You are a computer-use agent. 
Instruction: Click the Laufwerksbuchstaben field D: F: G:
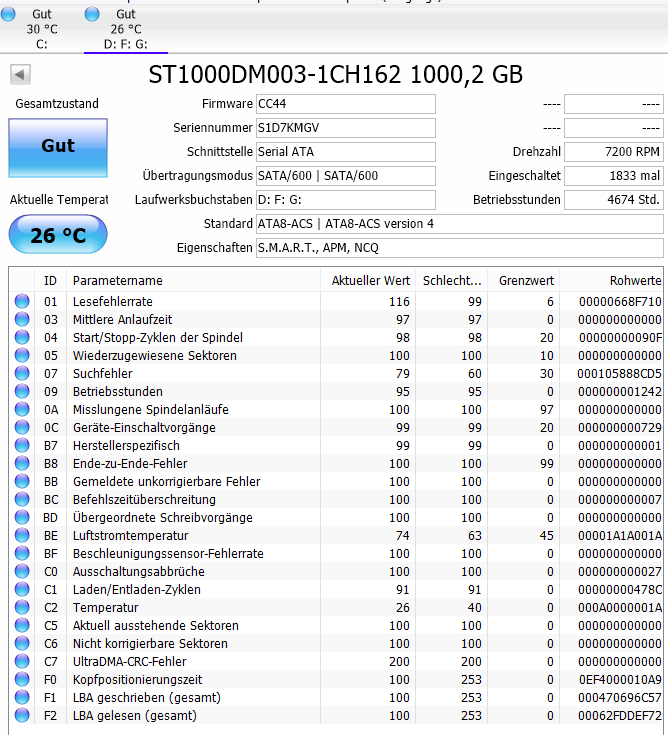(345, 200)
